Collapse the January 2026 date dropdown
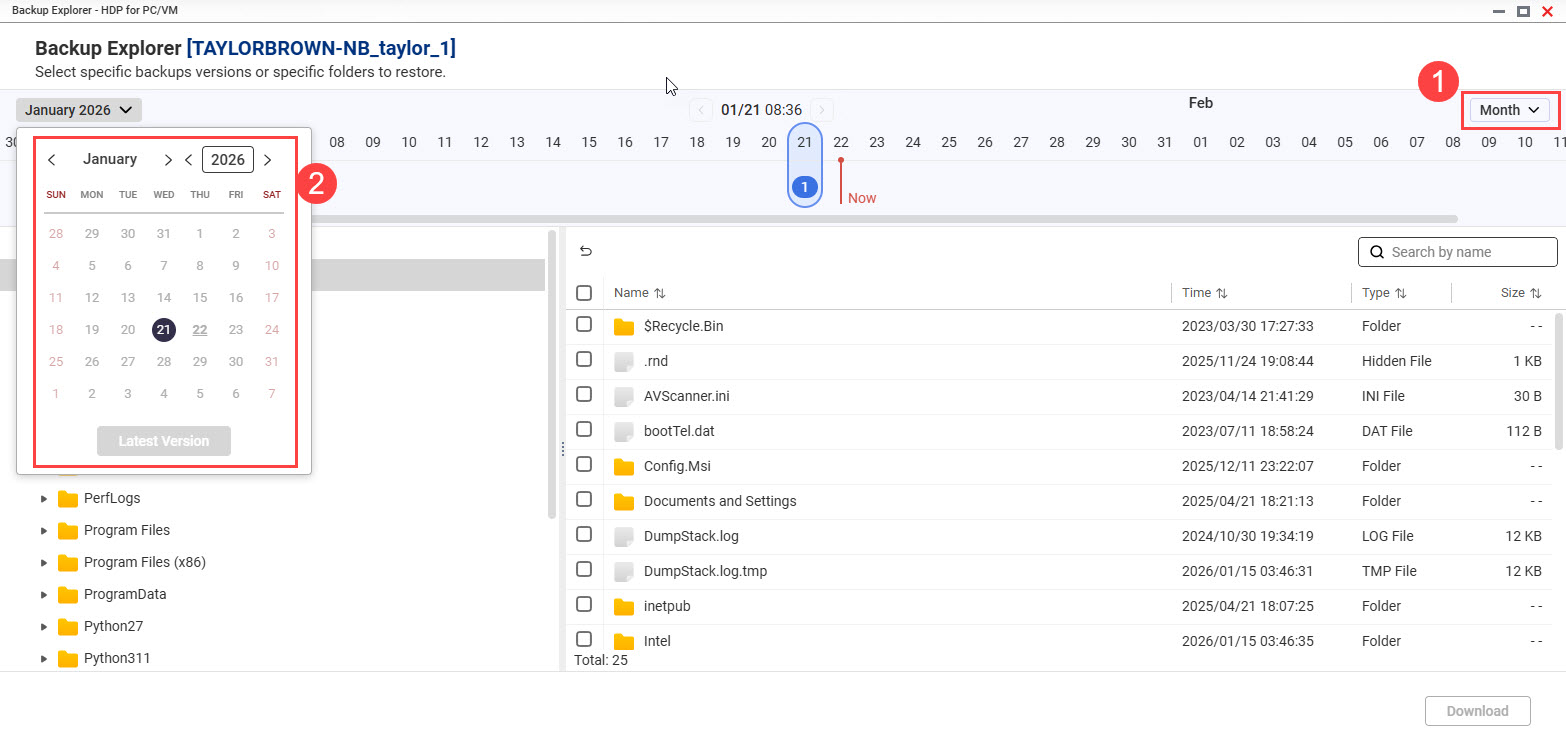 (79, 110)
